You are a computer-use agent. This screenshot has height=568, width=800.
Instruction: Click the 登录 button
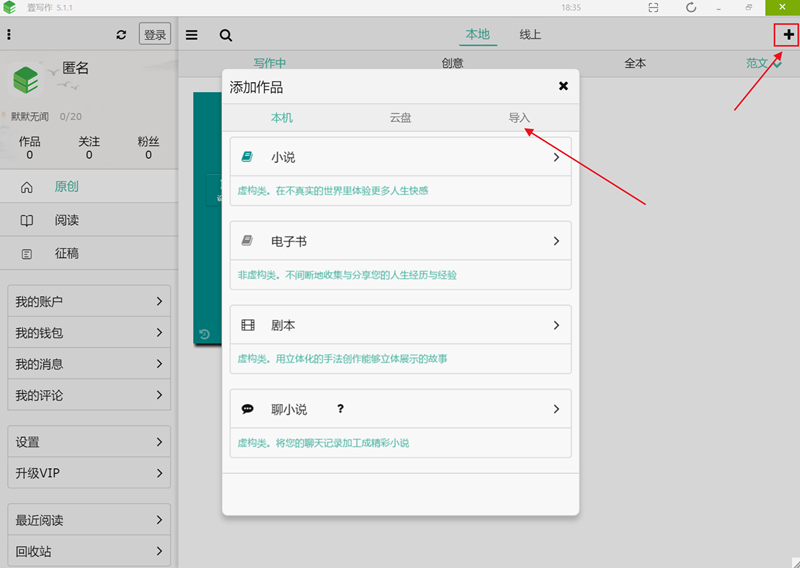155,34
